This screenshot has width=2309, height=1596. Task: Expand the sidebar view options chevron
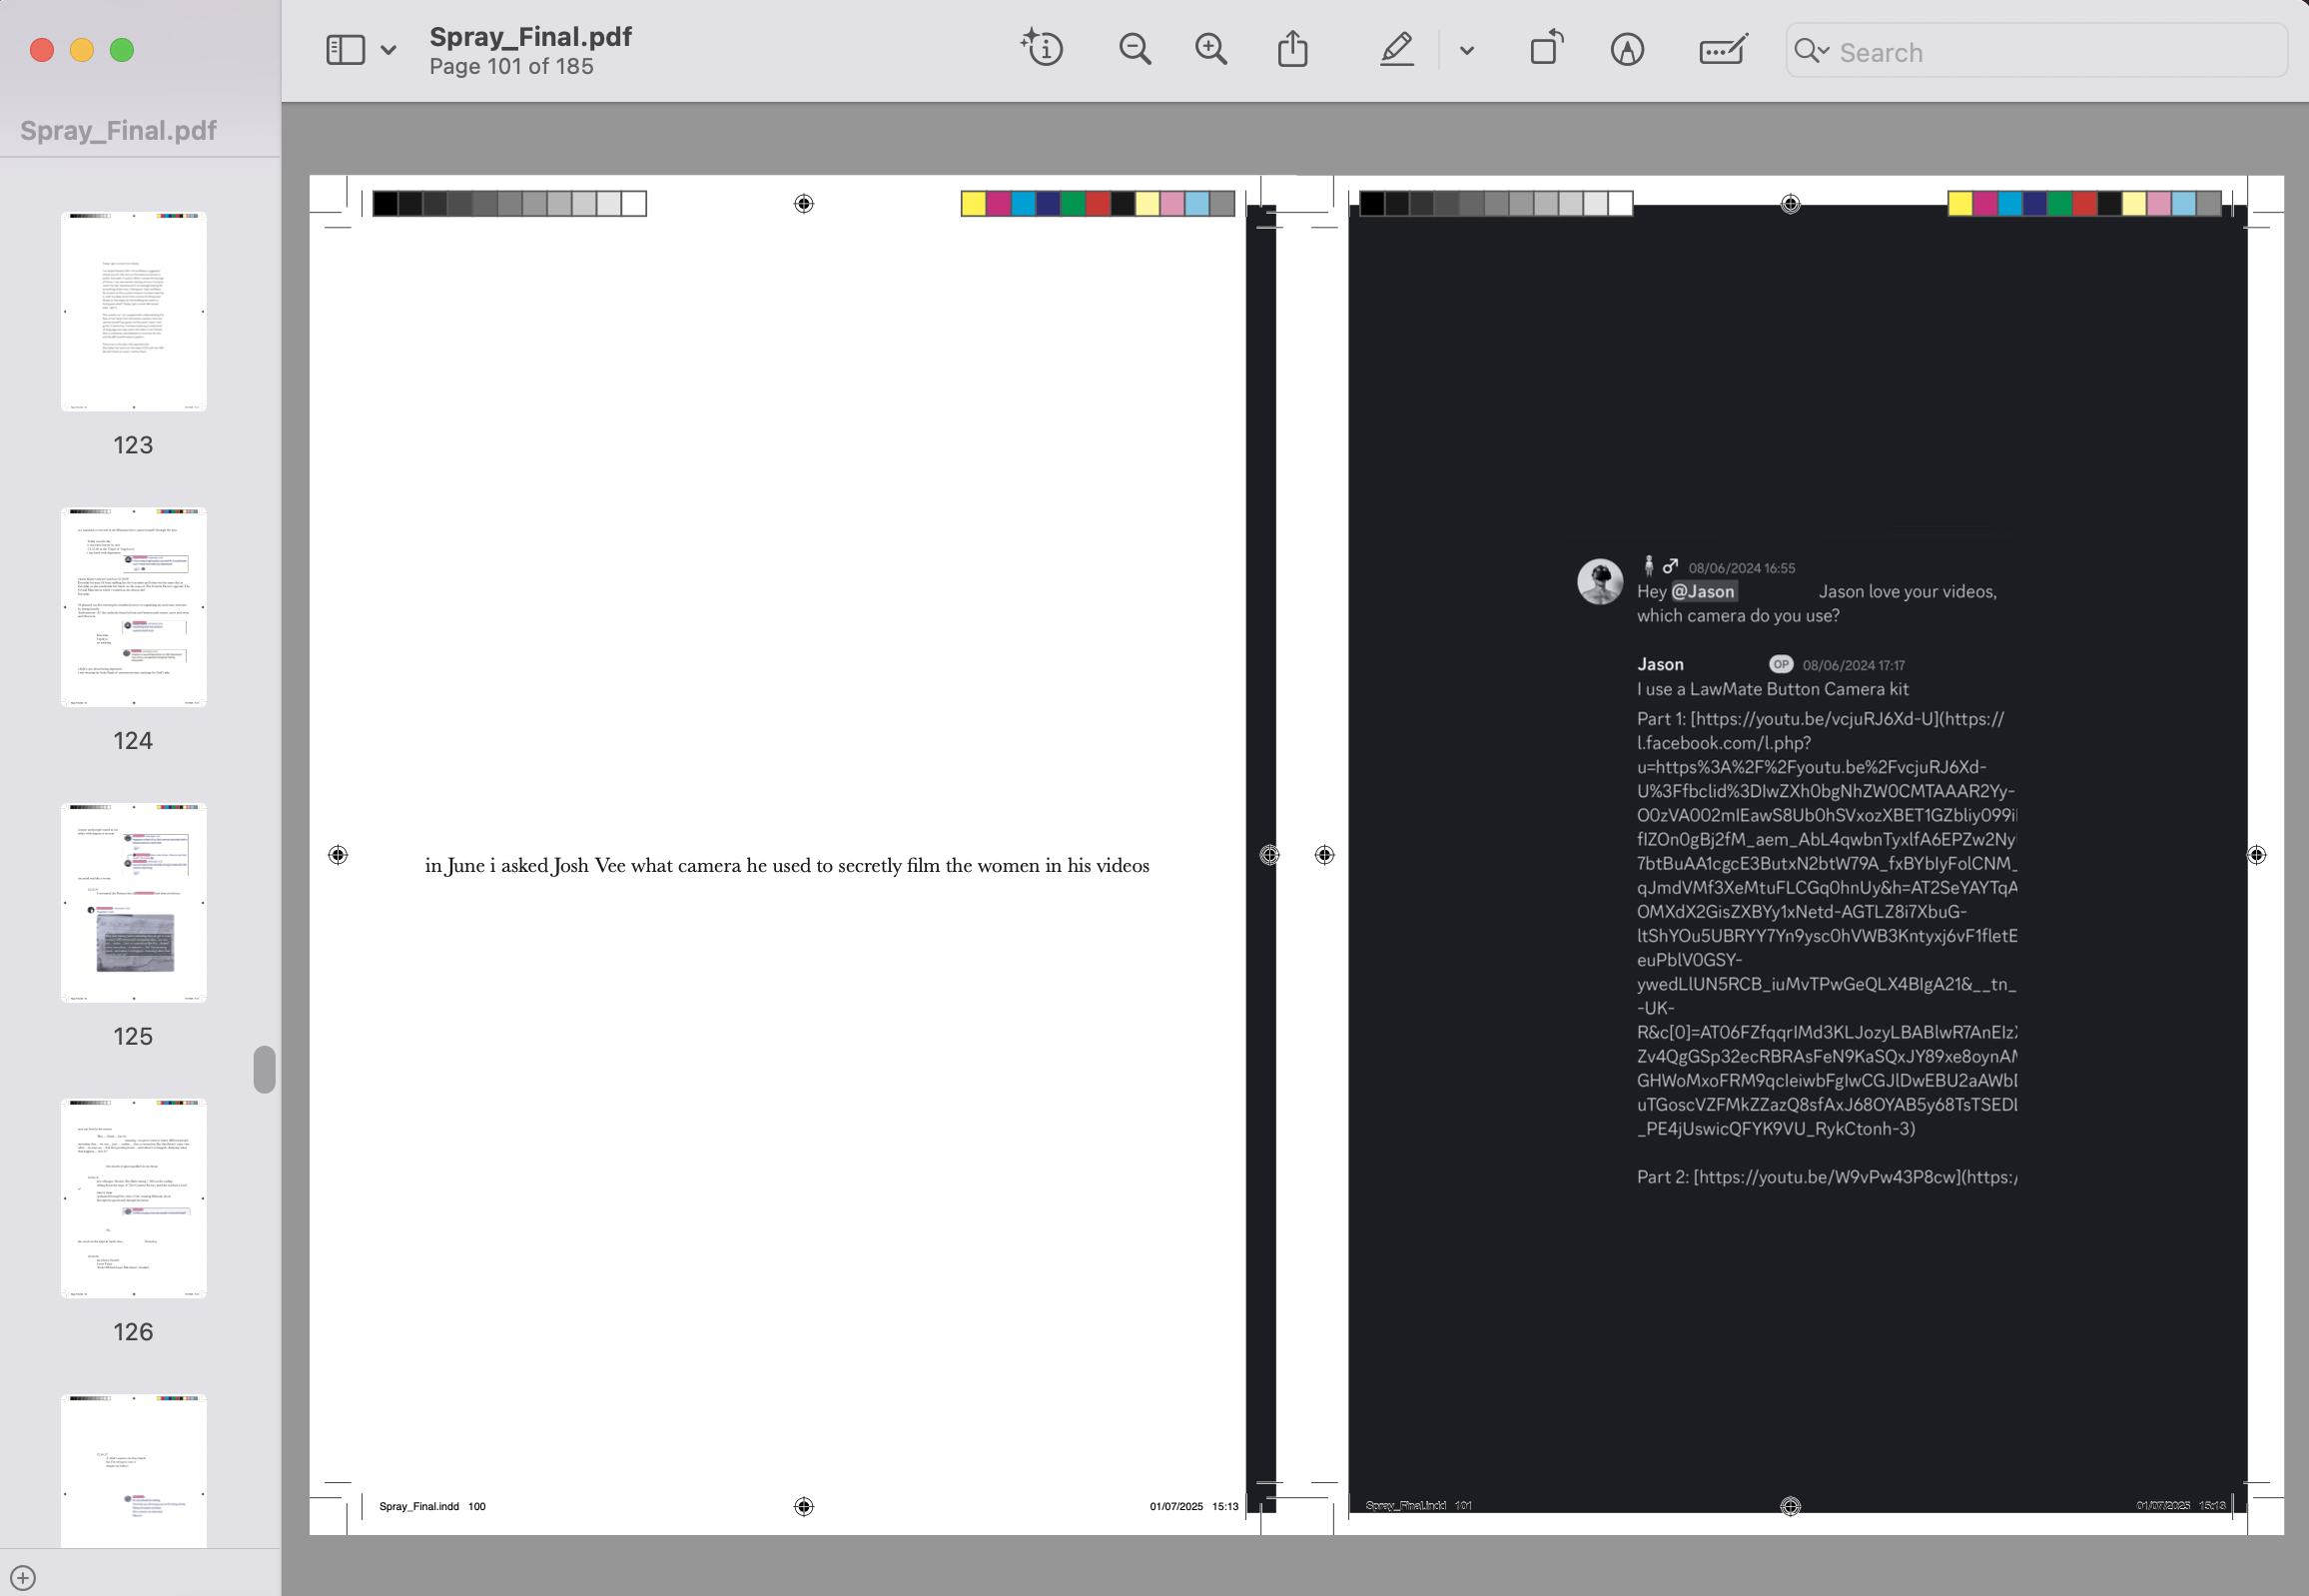[389, 50]
